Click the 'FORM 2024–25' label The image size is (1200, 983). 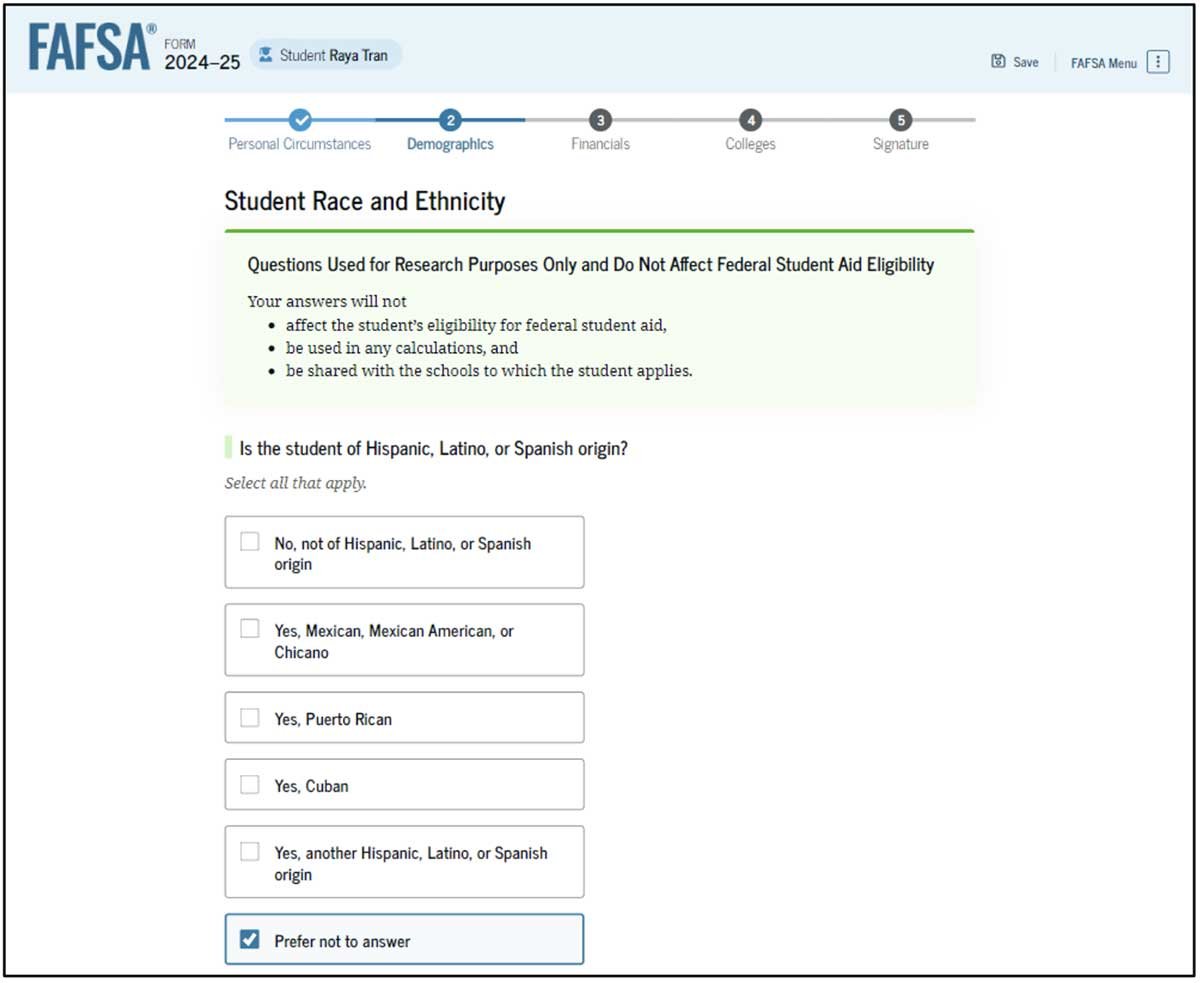click(202, 55)
